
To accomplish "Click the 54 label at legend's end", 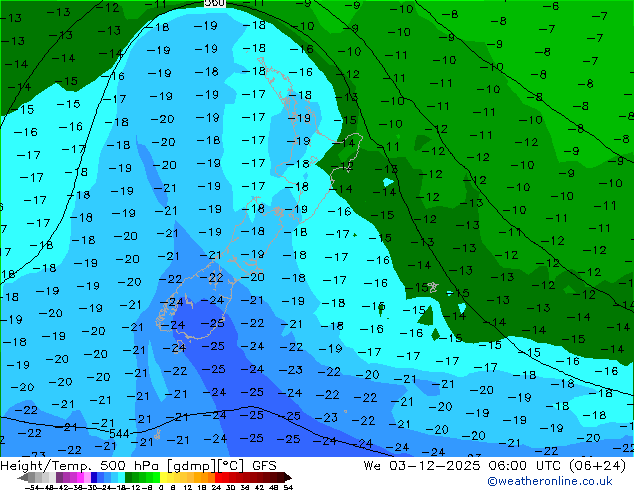I will [288, 487].
